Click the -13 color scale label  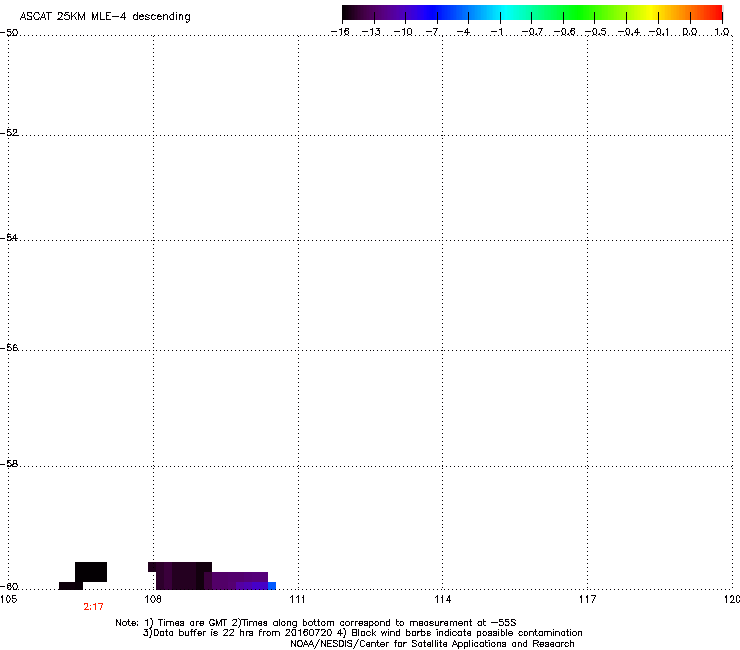371,32
